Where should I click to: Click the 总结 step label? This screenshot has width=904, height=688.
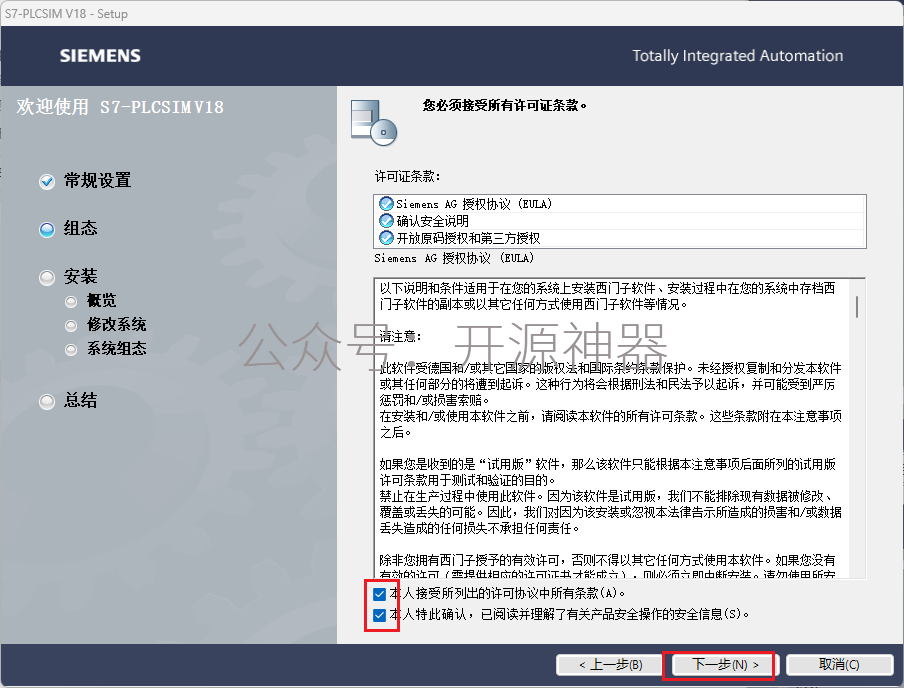80,400
